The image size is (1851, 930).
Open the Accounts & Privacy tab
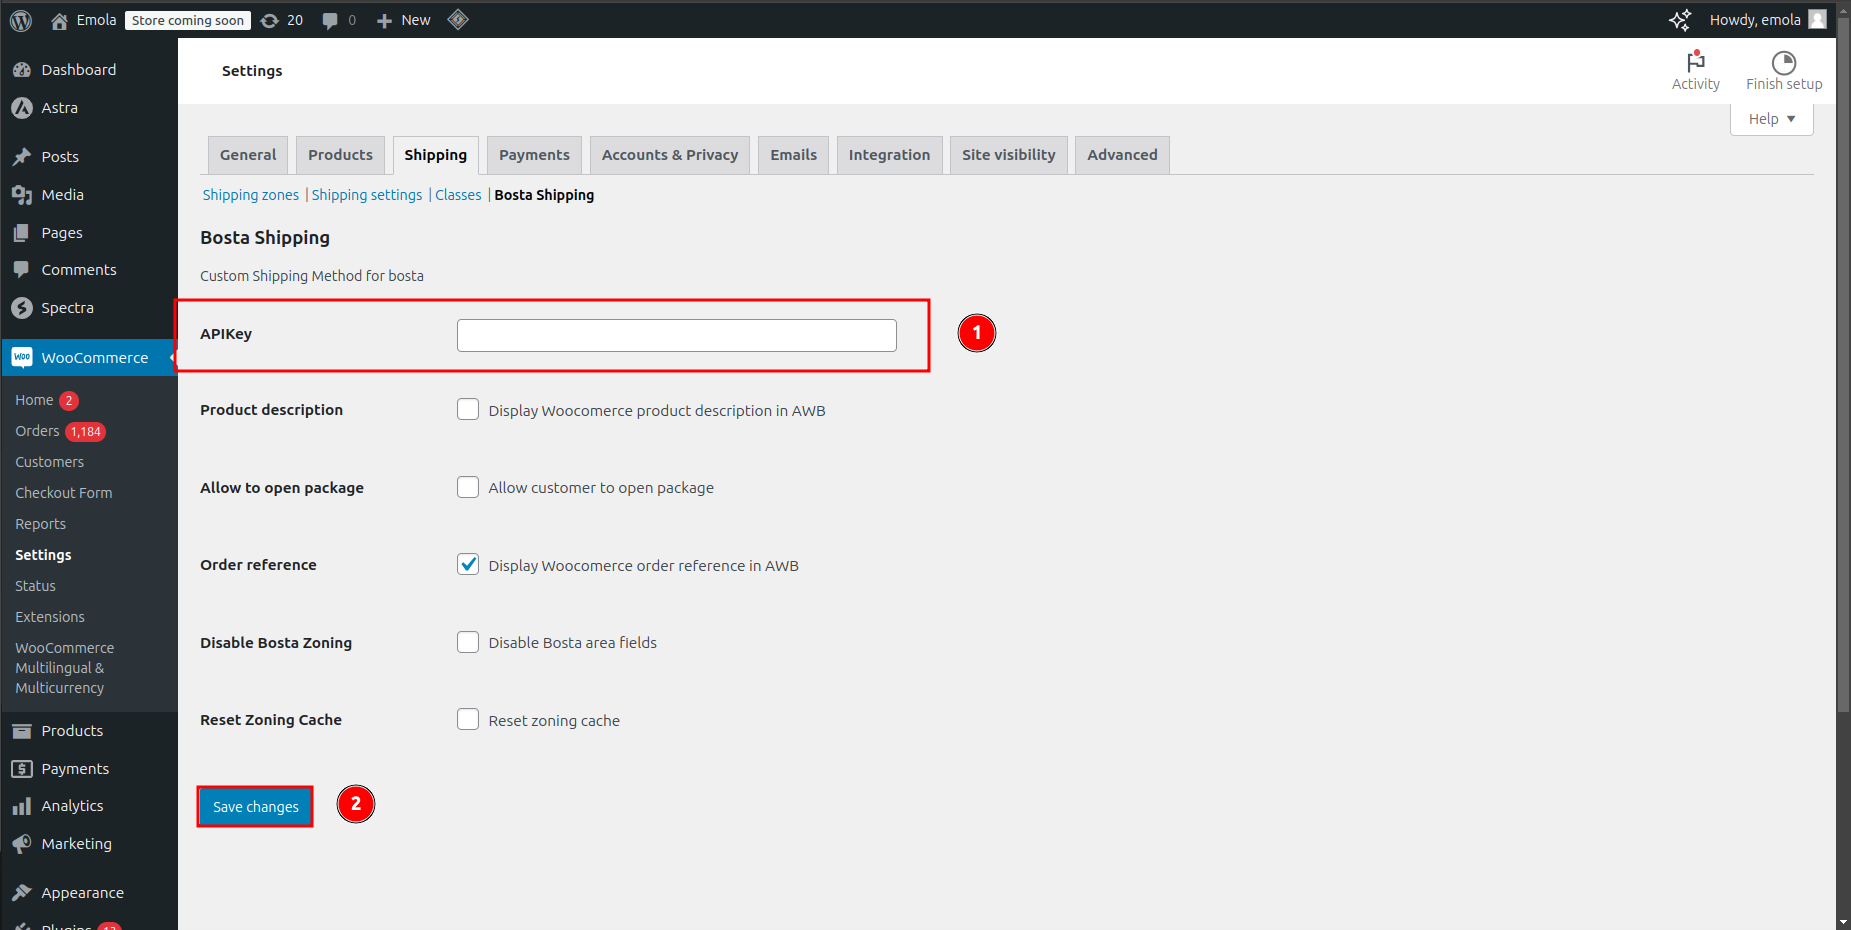[x=670, y=155]
